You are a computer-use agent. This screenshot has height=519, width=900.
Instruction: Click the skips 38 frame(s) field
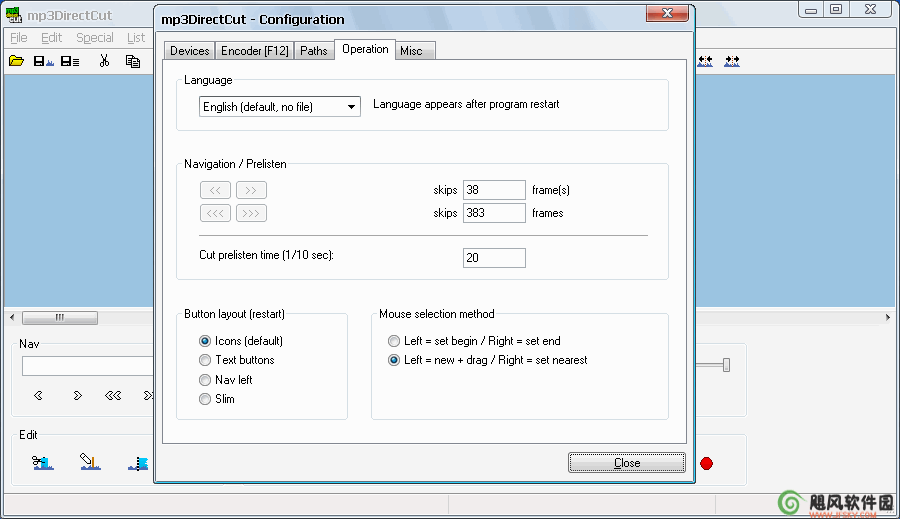pyautogui.click(x=494, y=190)
